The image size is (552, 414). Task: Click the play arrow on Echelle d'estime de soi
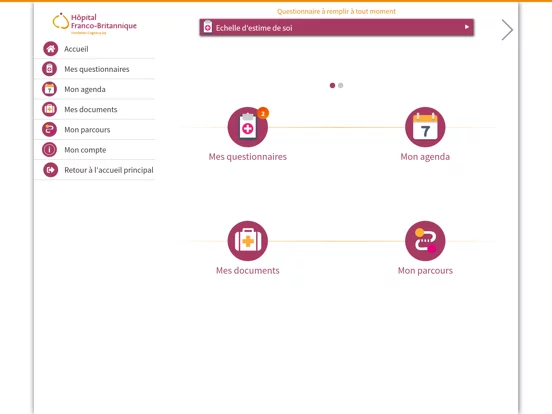pyautogui.click(x=467, y=27)
